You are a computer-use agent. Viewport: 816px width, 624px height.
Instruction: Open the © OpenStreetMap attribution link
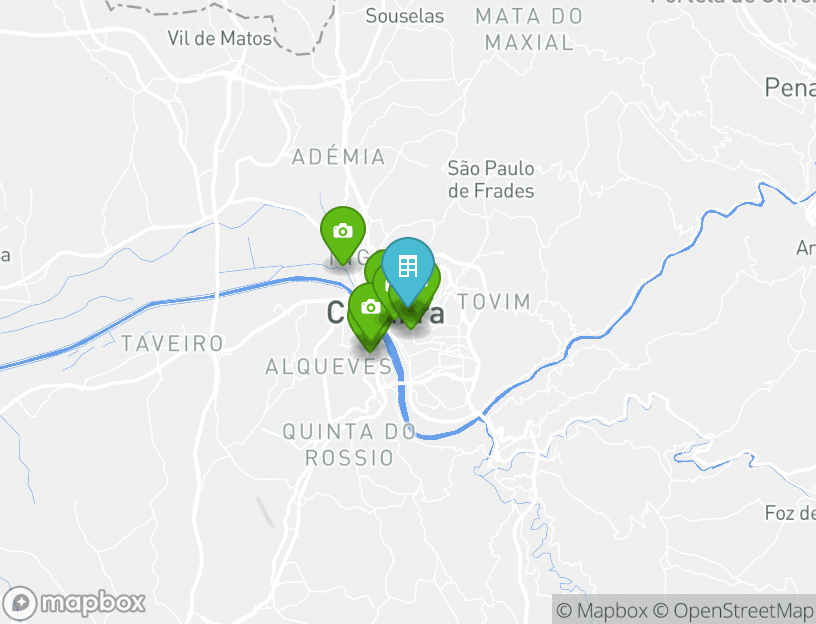(734, 610)
